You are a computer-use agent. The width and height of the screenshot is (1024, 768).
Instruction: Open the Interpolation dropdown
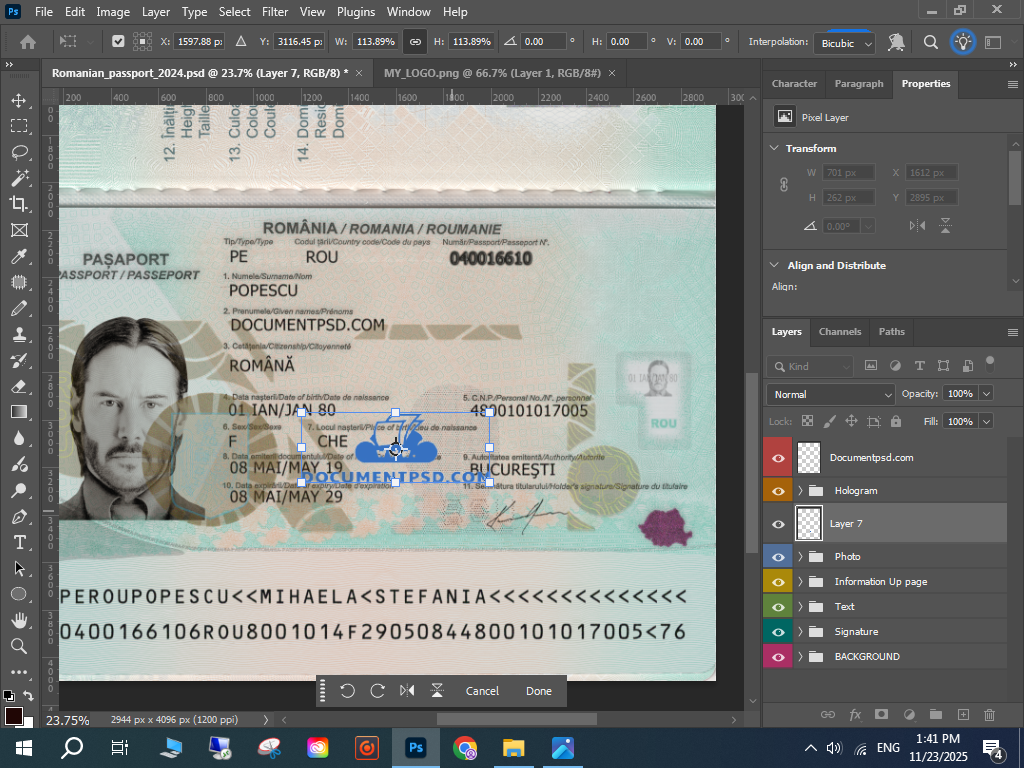(846, 43)
